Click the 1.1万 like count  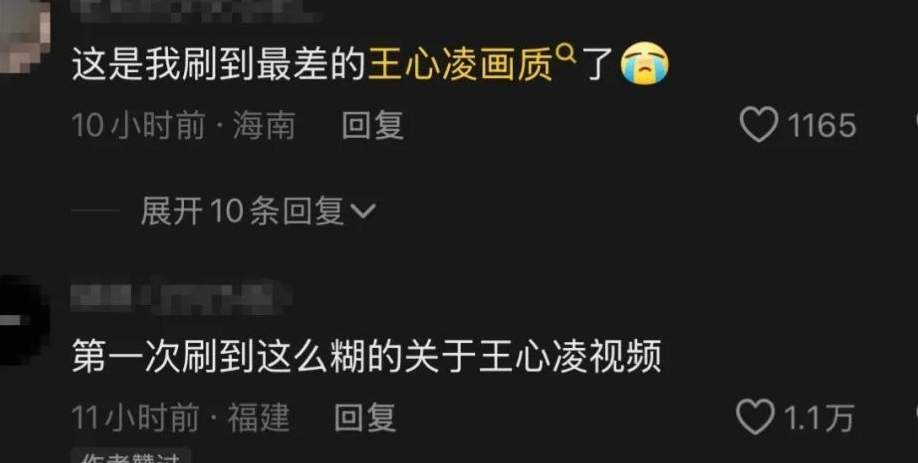[818, 418]
